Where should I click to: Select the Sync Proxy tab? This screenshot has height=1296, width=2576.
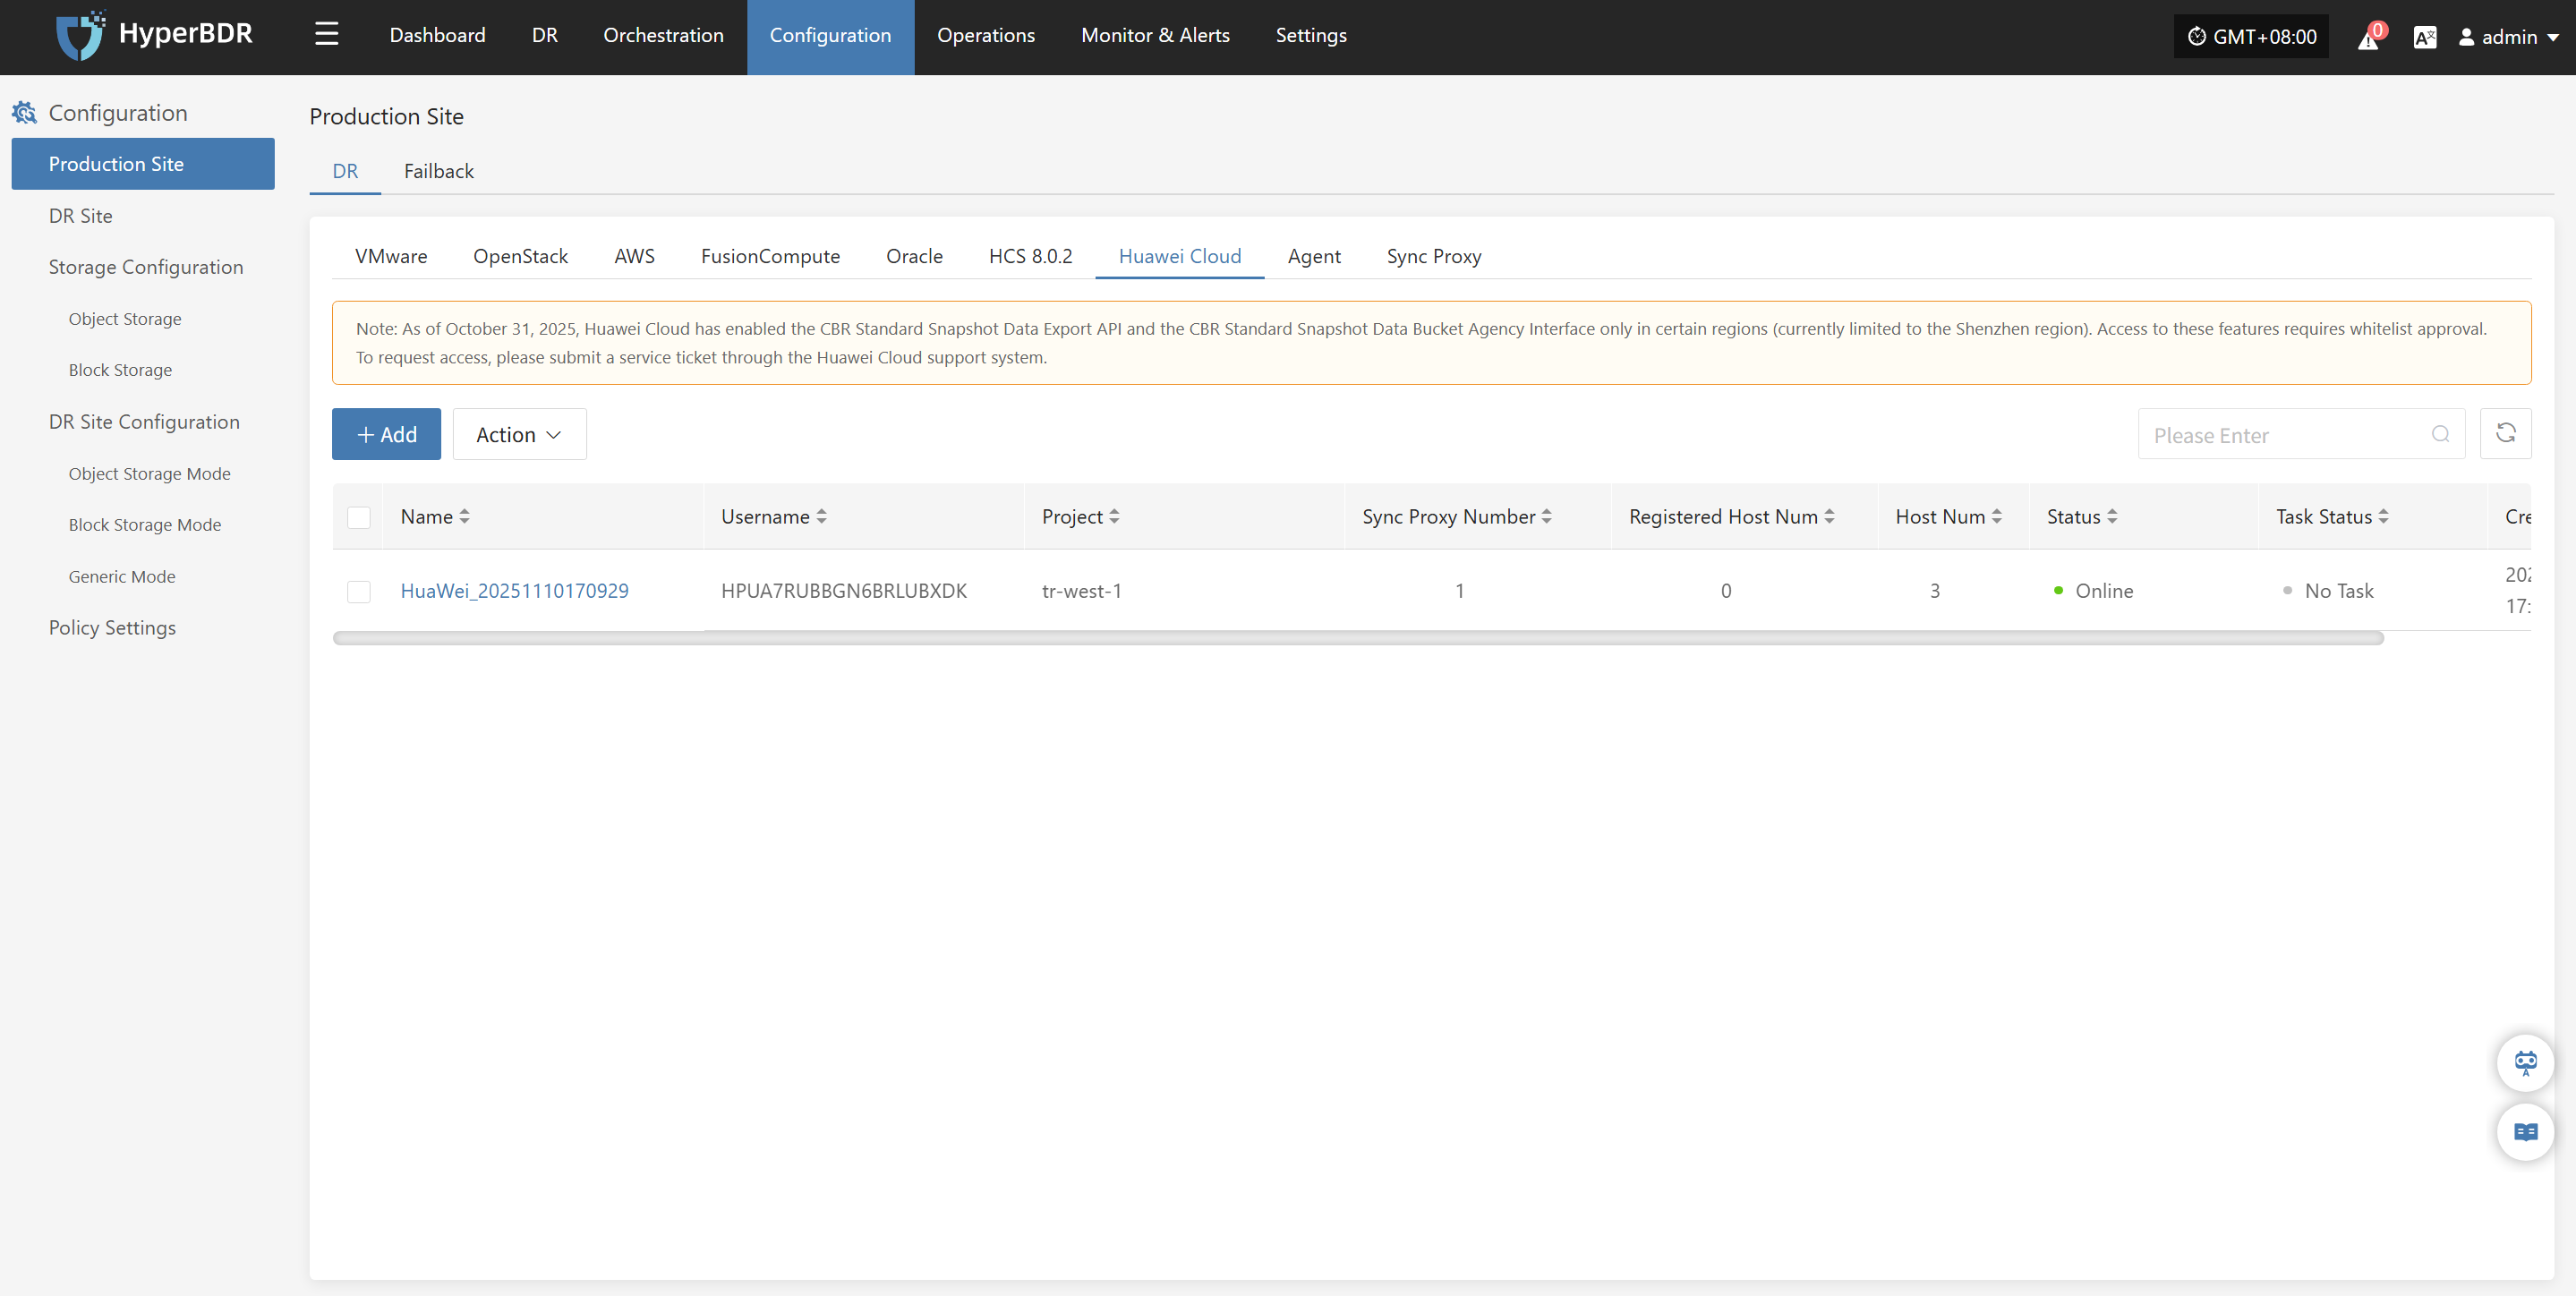(x=1433, y=256)
